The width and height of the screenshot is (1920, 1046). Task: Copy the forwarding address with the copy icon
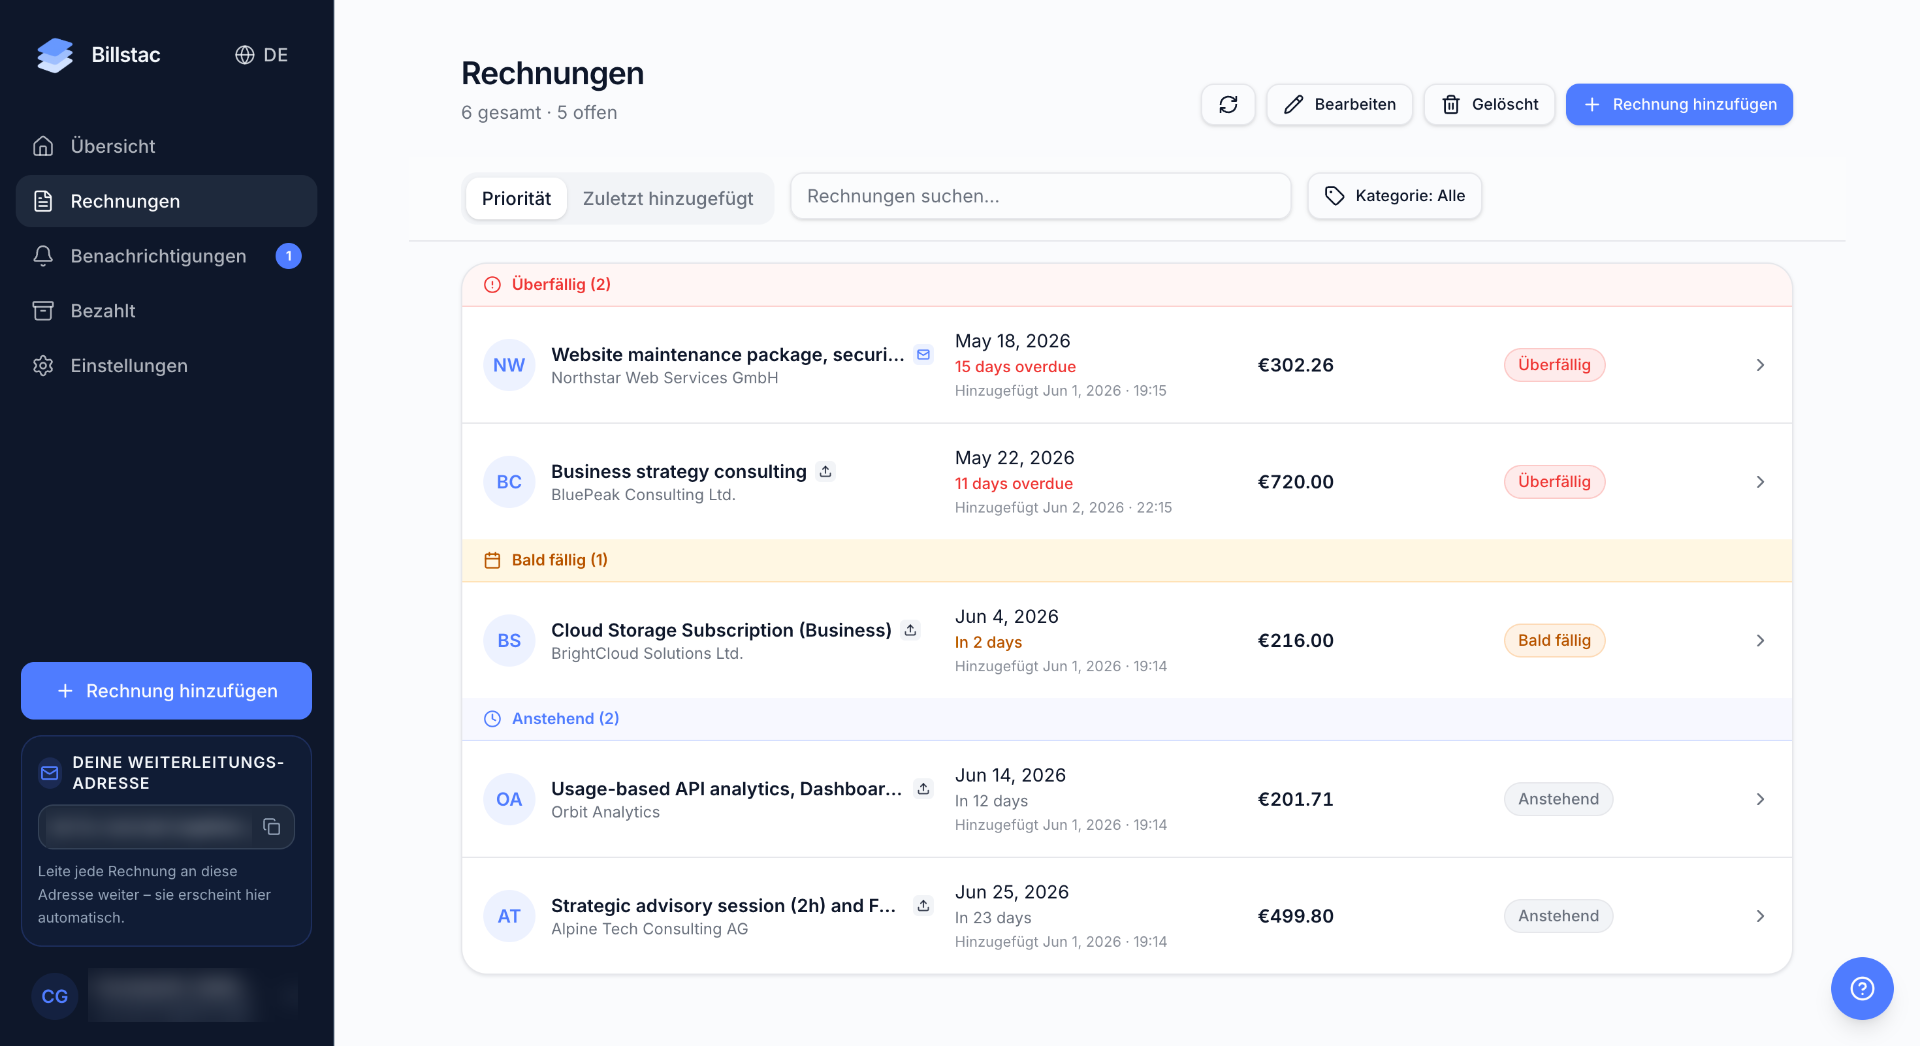pos(272,827)
